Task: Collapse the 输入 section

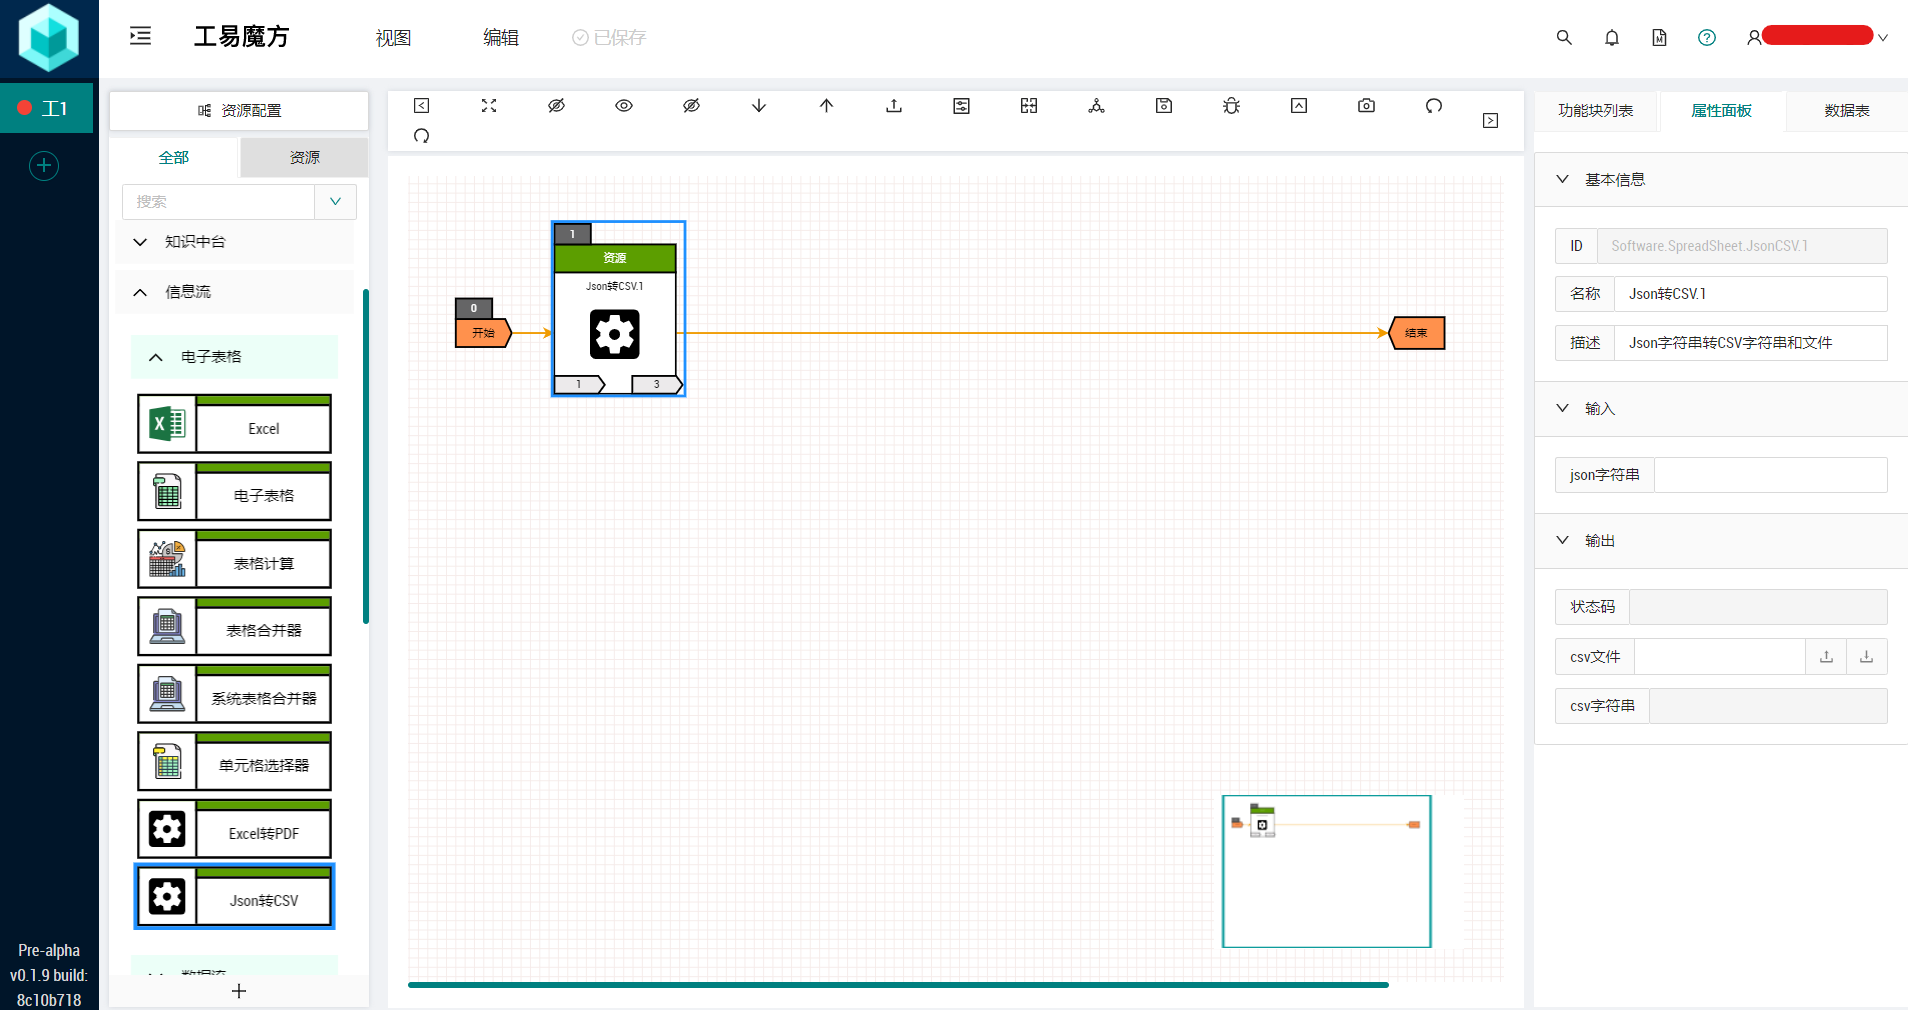Action: (x=1721, y=409)
